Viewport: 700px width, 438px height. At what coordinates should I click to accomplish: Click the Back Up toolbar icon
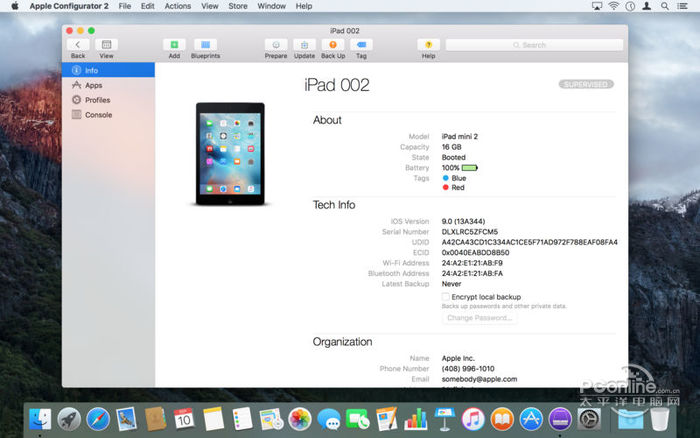click(333, 45)
